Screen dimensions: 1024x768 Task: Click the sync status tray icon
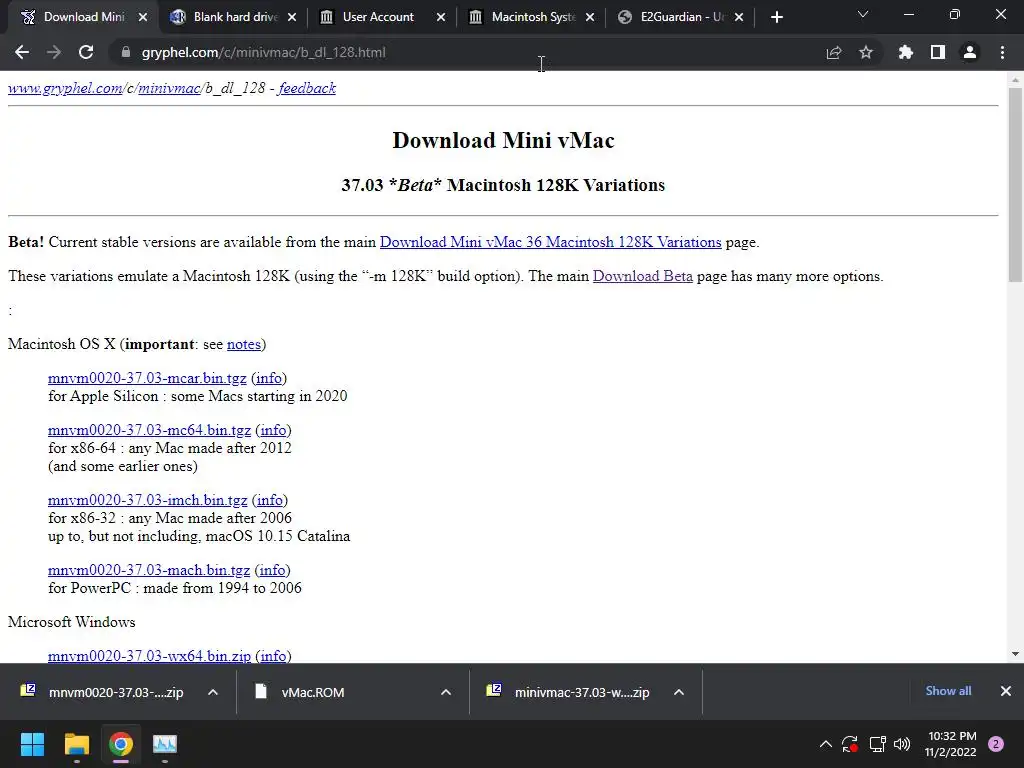pyautogui.click(x=850, y=744)
